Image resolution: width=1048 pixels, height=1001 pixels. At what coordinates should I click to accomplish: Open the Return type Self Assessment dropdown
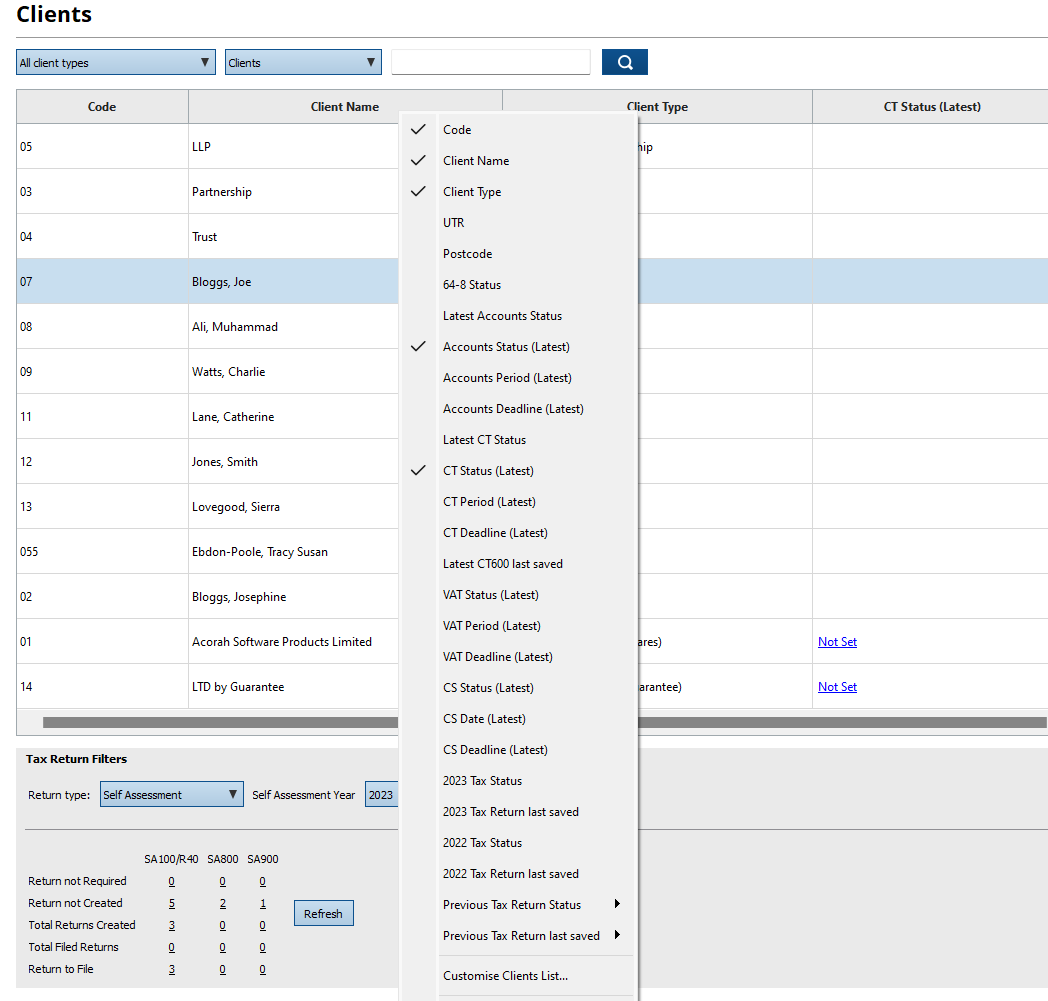[171, 795]
